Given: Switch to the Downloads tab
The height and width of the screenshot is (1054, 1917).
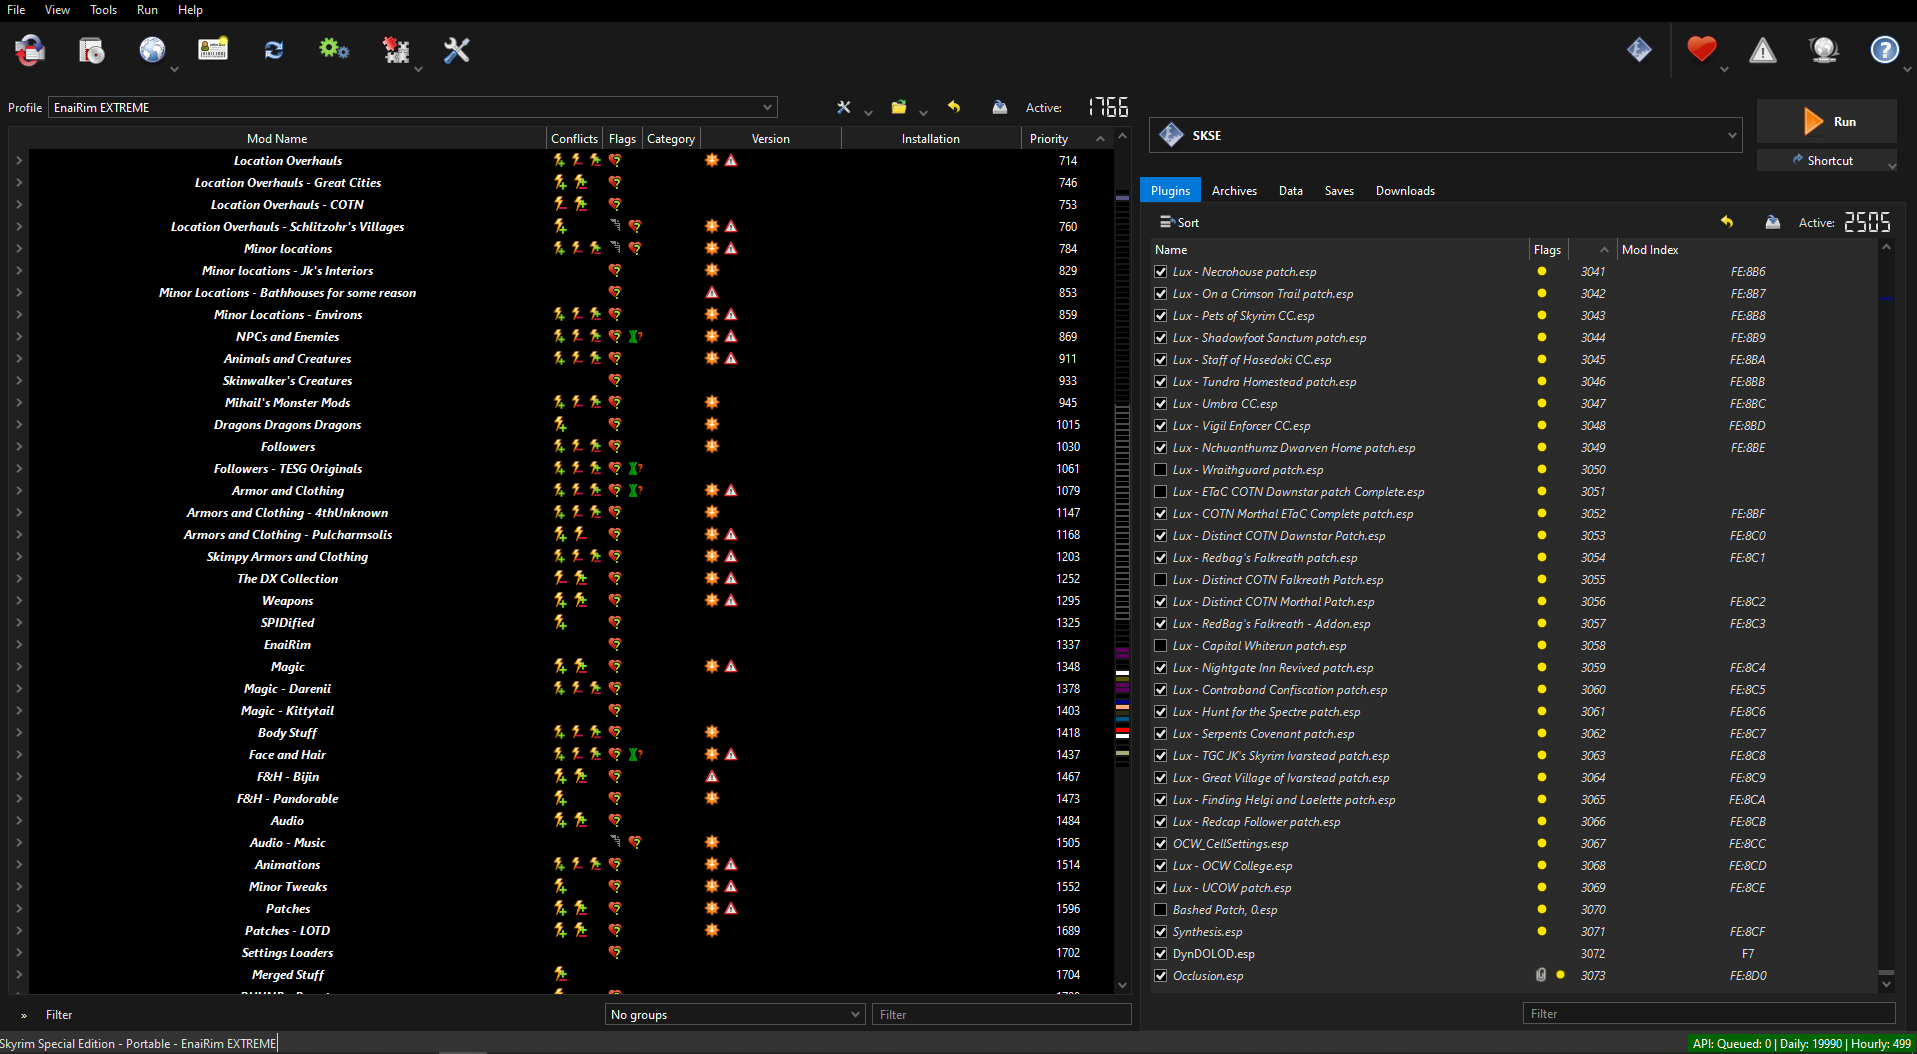Looking at the screenshot, I should [x=1404, y=191].
